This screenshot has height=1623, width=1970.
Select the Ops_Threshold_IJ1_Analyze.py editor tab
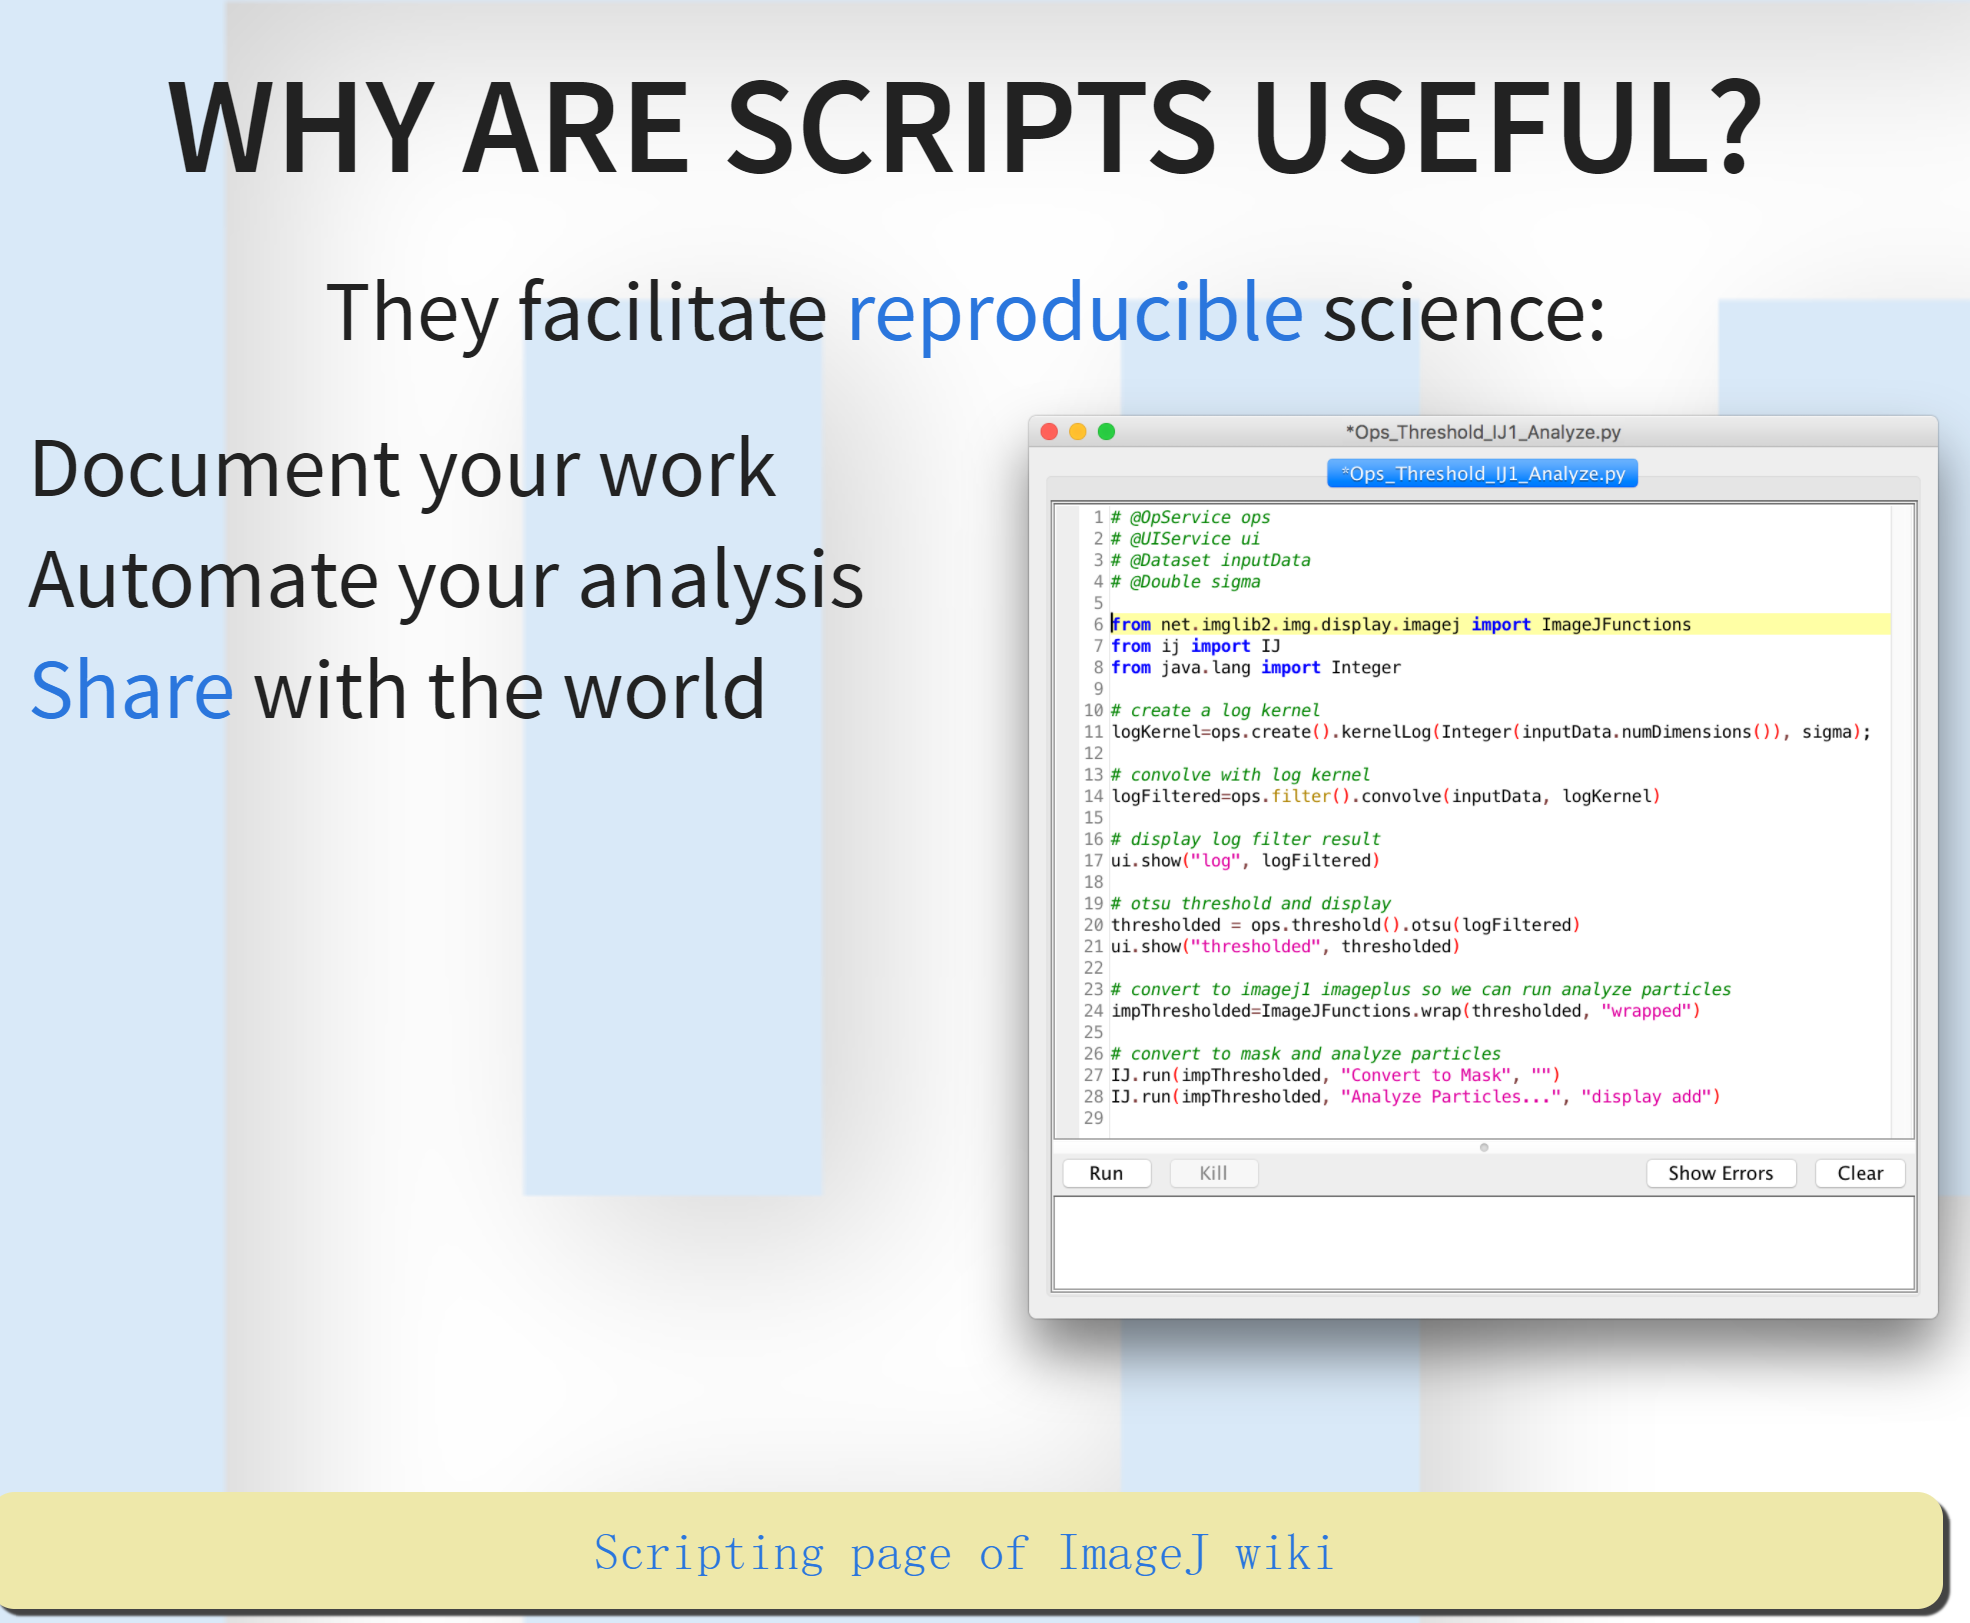click(x=1482, y=473)
